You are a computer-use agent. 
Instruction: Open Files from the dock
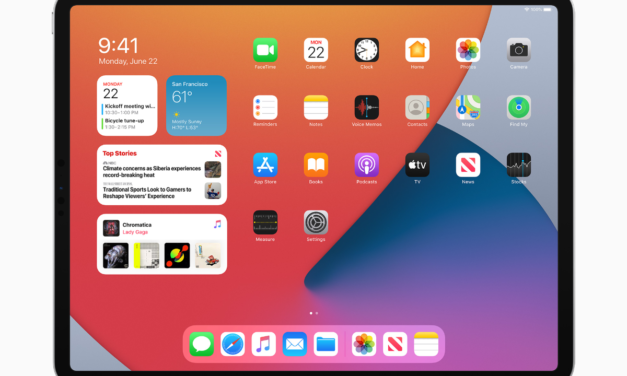pos(326,344)
